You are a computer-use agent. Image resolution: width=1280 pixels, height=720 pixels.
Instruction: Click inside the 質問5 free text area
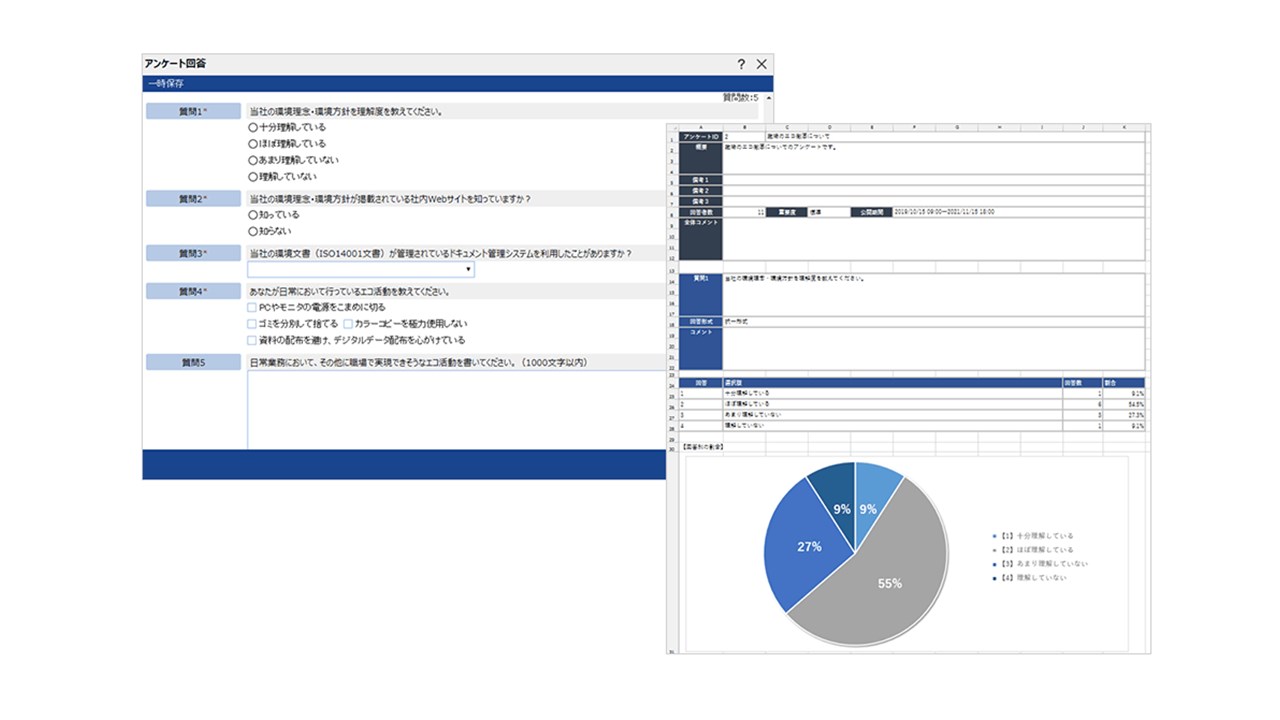[456, 410]
